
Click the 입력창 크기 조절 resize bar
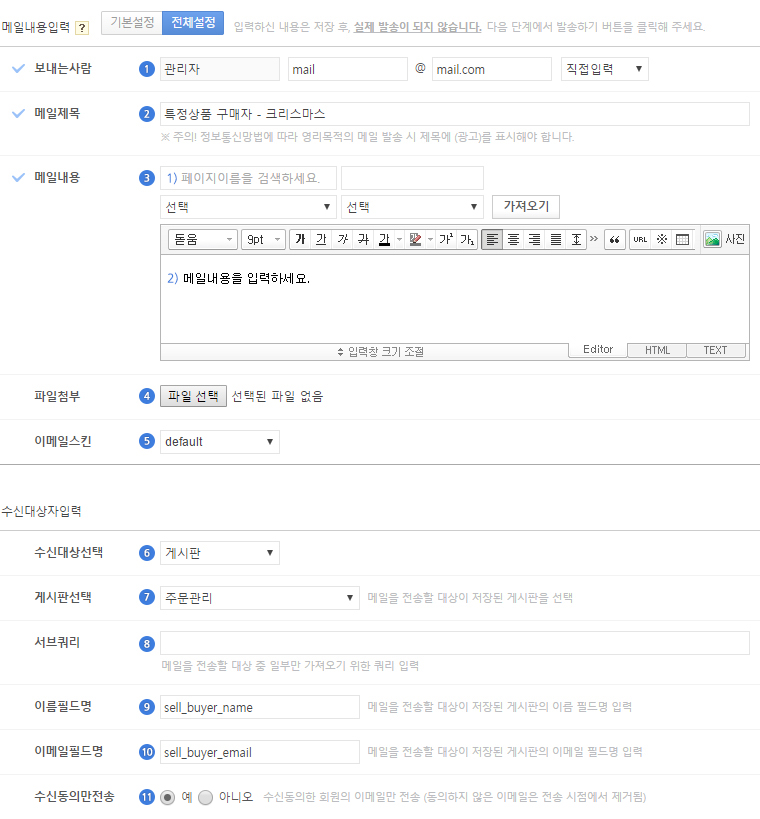(x=380, y=352)
